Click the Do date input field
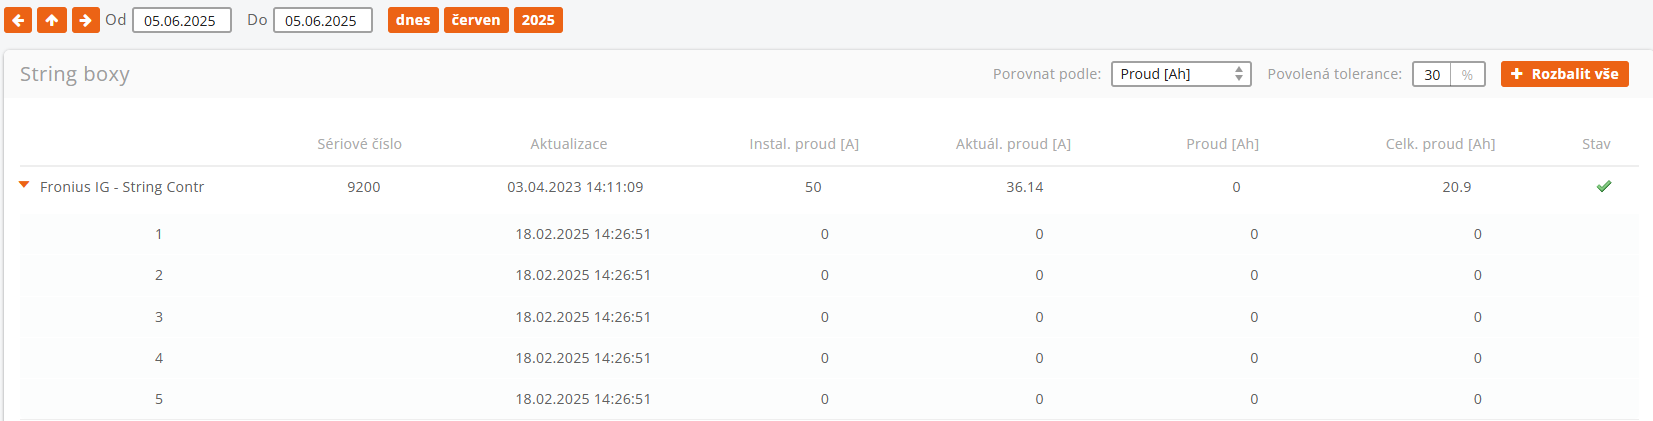Image resolution: width=1653 pixels, height=421 pixels. pyautogui.click(x=322, y=20)
